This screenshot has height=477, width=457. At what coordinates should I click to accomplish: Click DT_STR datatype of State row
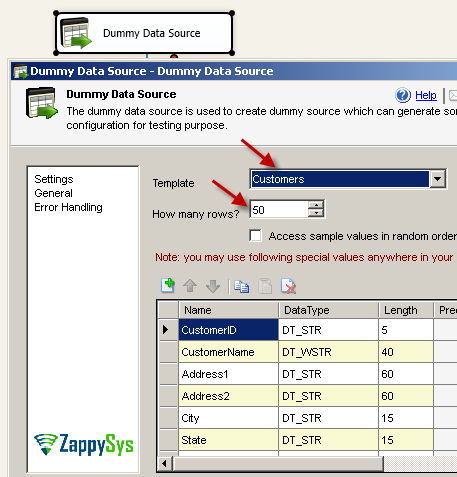tap(328, 440)
